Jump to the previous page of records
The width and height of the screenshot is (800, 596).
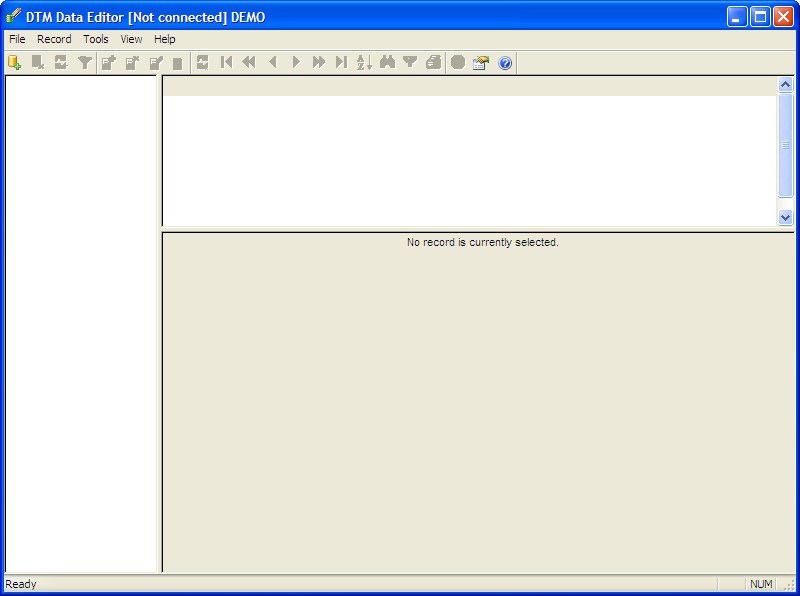point(249,63)
